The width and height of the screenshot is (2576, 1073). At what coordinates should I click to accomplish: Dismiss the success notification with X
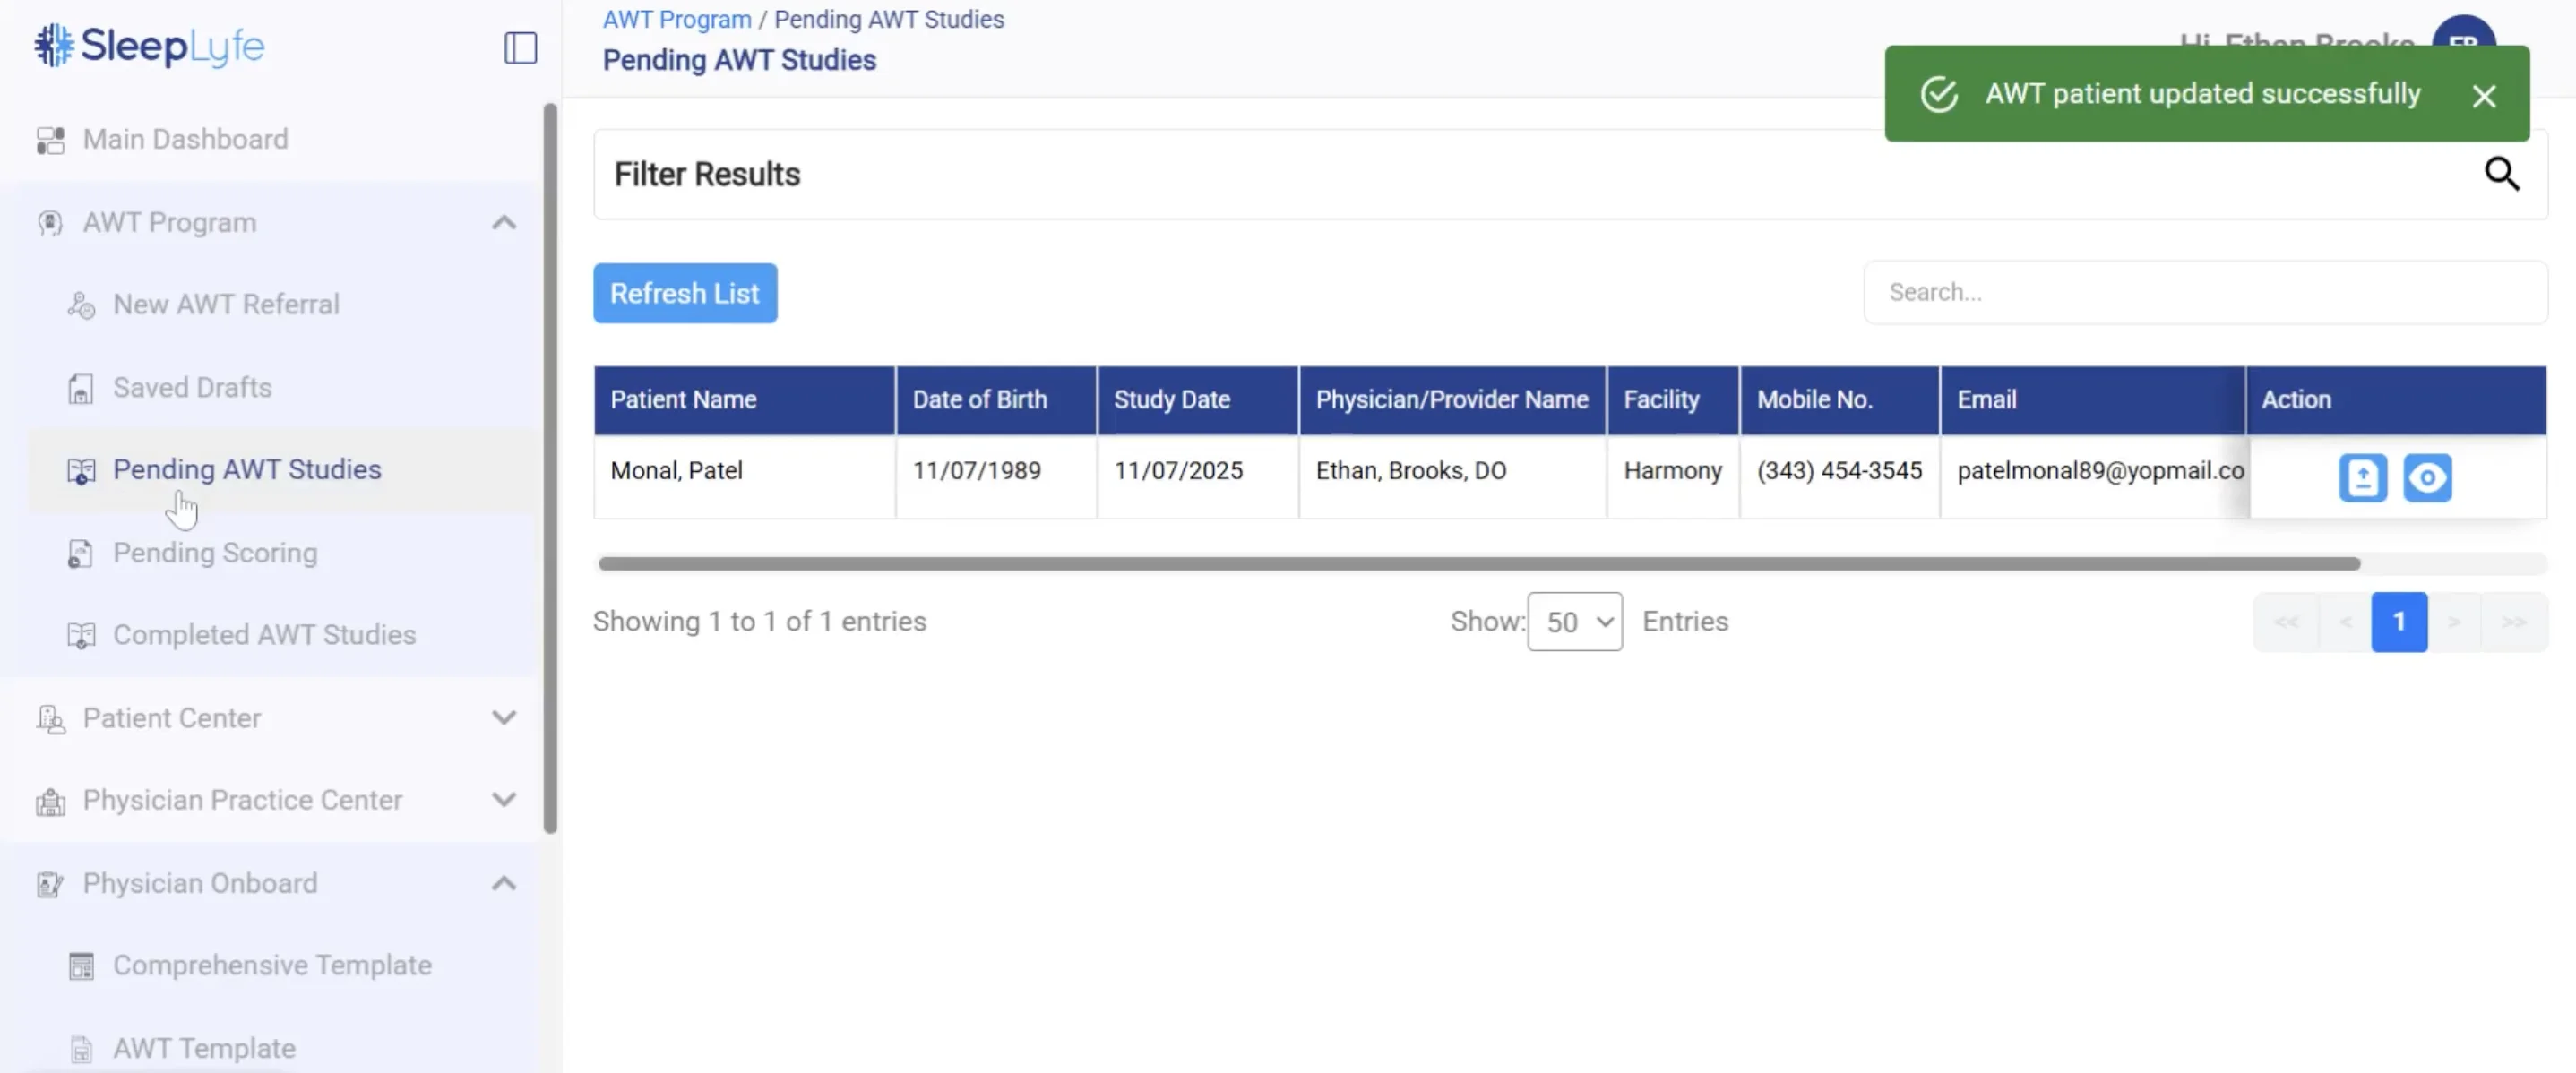(2483, 96)
